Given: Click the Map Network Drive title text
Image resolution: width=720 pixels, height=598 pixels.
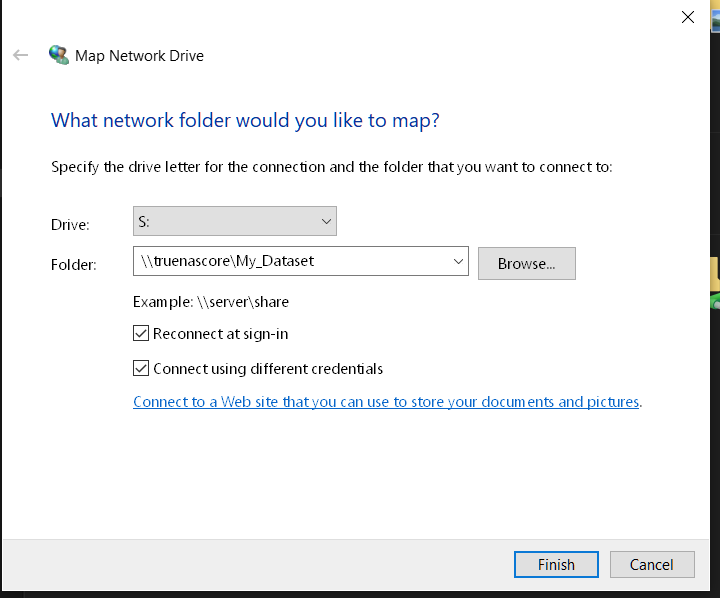Looking at the screenshot, I should pyautogui.click(x=139, y=56).
